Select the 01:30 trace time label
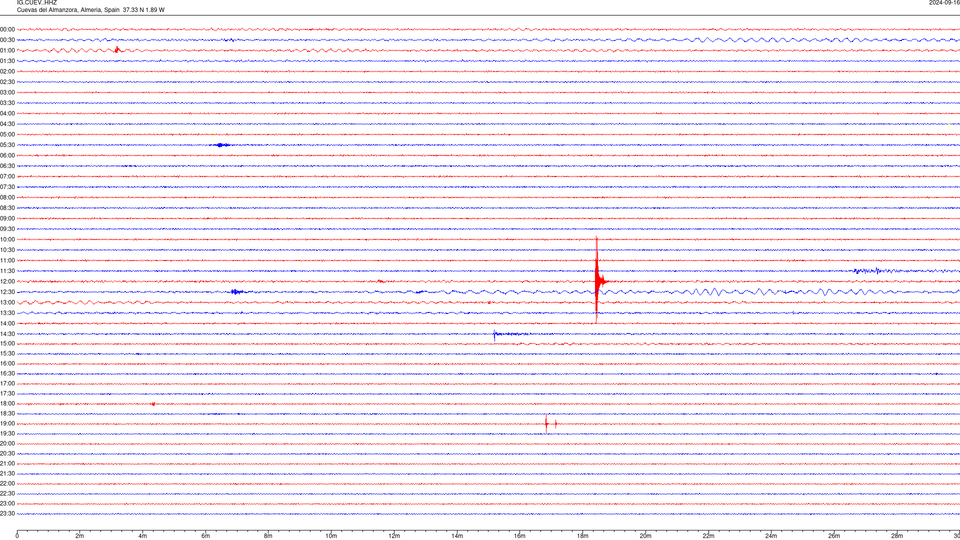The width and height of the screenshot is (960, 540). pos(7,61)
